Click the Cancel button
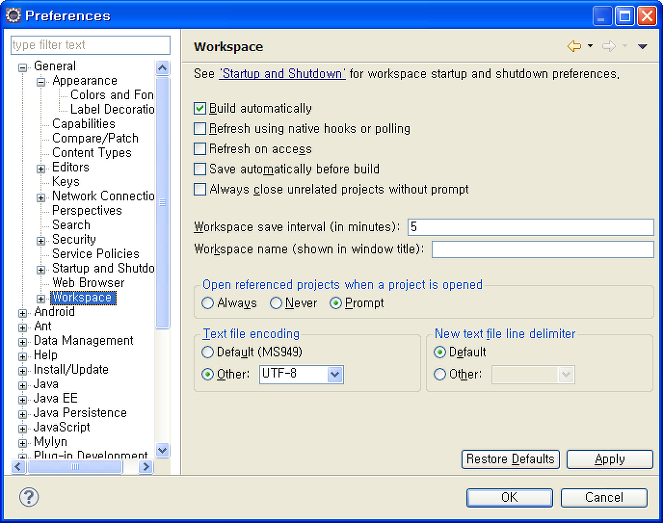Screen dimensions: 663x523 (x=604, y=498)
